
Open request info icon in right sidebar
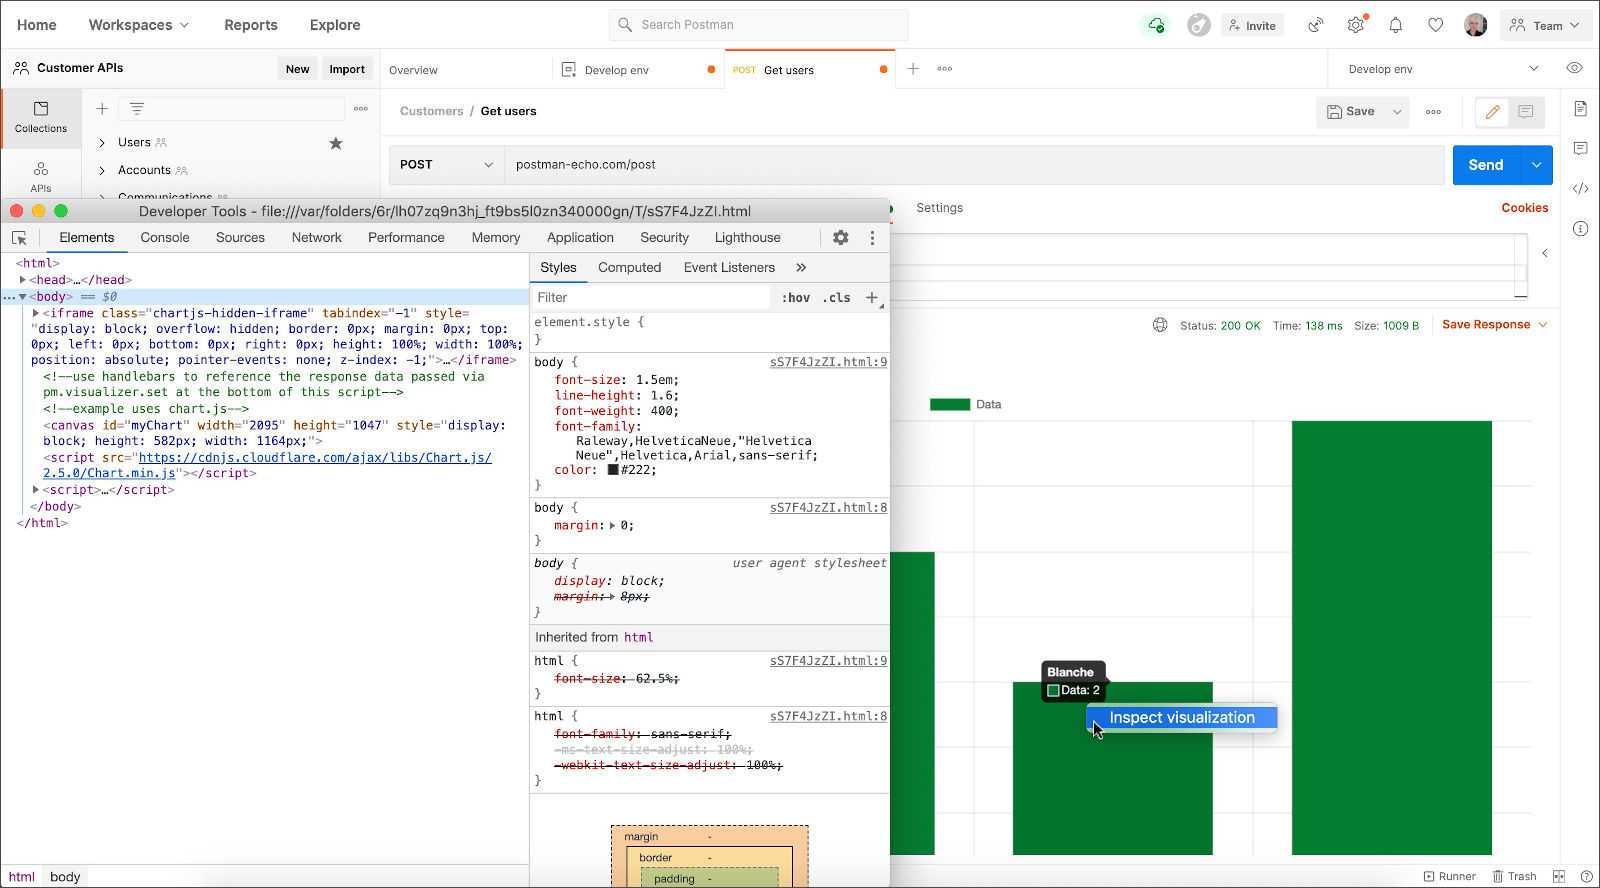pos(1580,228)
